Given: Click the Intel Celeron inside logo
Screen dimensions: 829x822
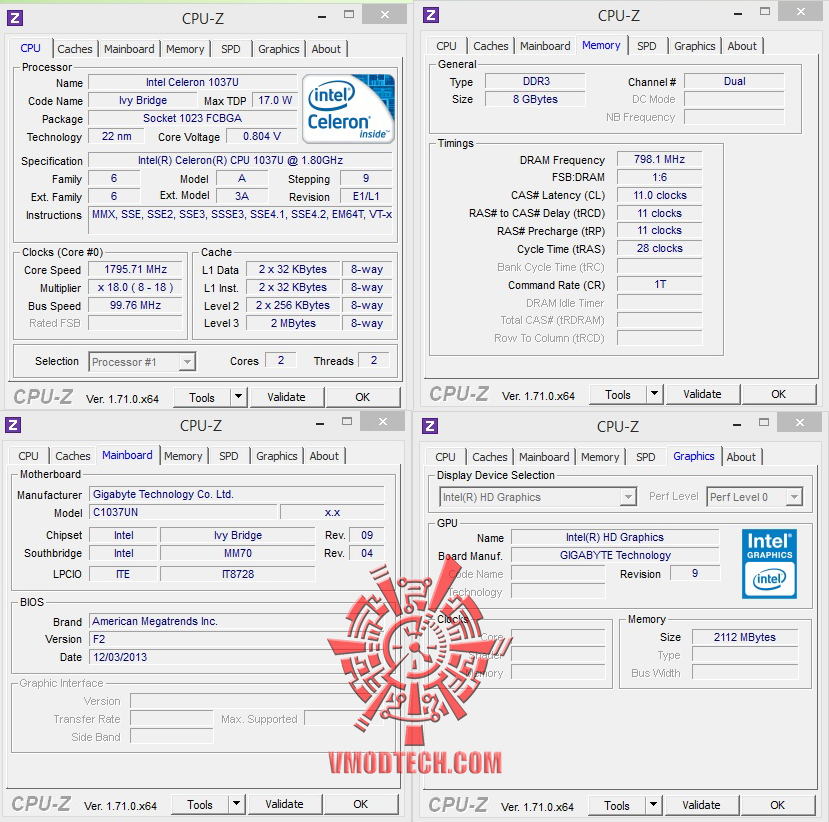Looking at the screenshot, I should click(348, 108).
